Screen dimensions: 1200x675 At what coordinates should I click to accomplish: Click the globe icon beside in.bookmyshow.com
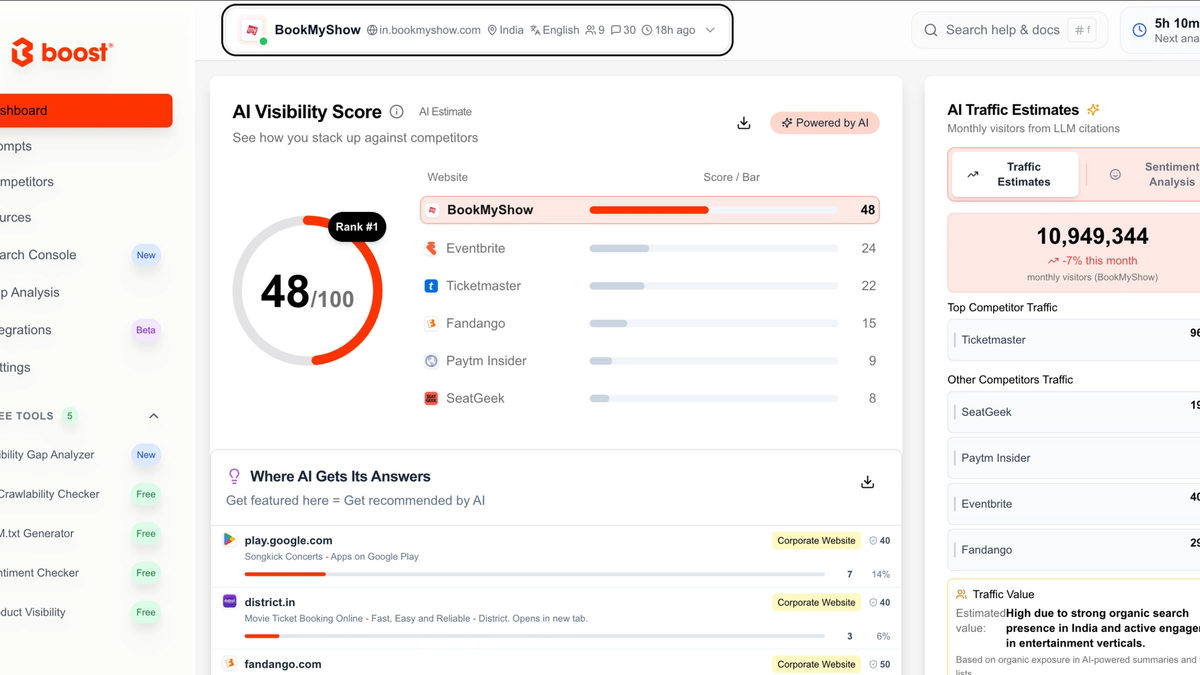click(x=372, y=30)
